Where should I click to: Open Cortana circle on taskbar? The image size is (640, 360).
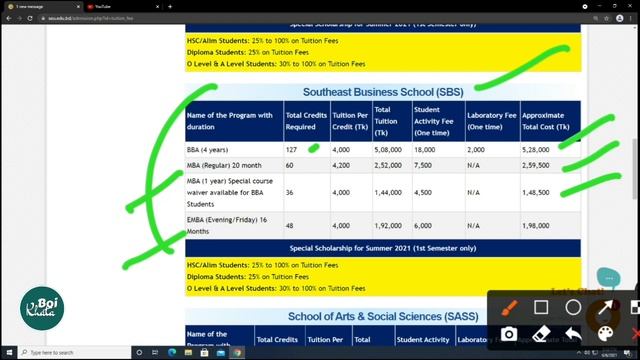[x=139, y=352]
